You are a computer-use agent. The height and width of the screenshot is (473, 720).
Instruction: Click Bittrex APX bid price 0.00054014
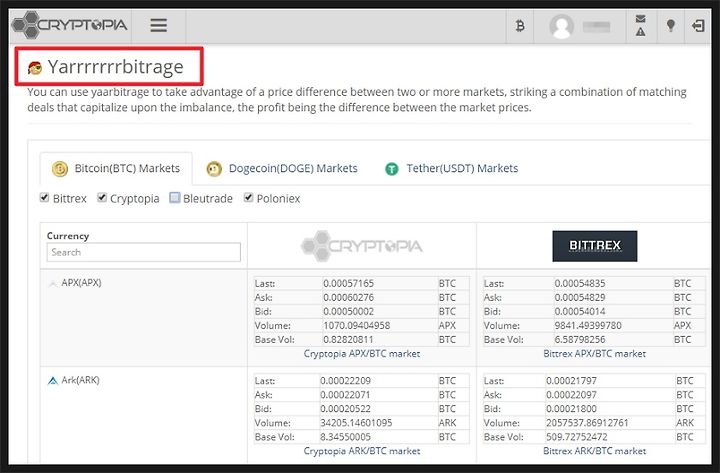(580, 311)
